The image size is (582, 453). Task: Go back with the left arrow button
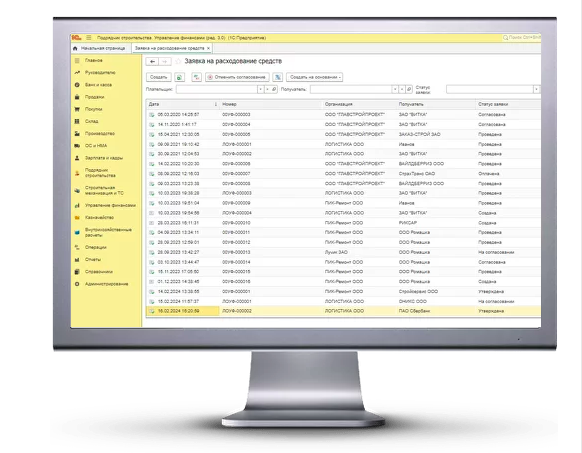(153, 62)
